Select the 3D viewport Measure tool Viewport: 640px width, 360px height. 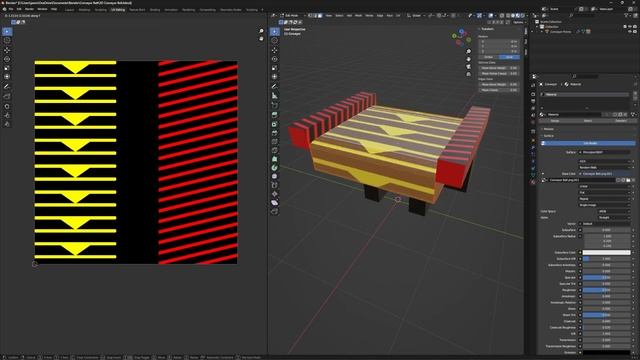[x=275, y=96]
